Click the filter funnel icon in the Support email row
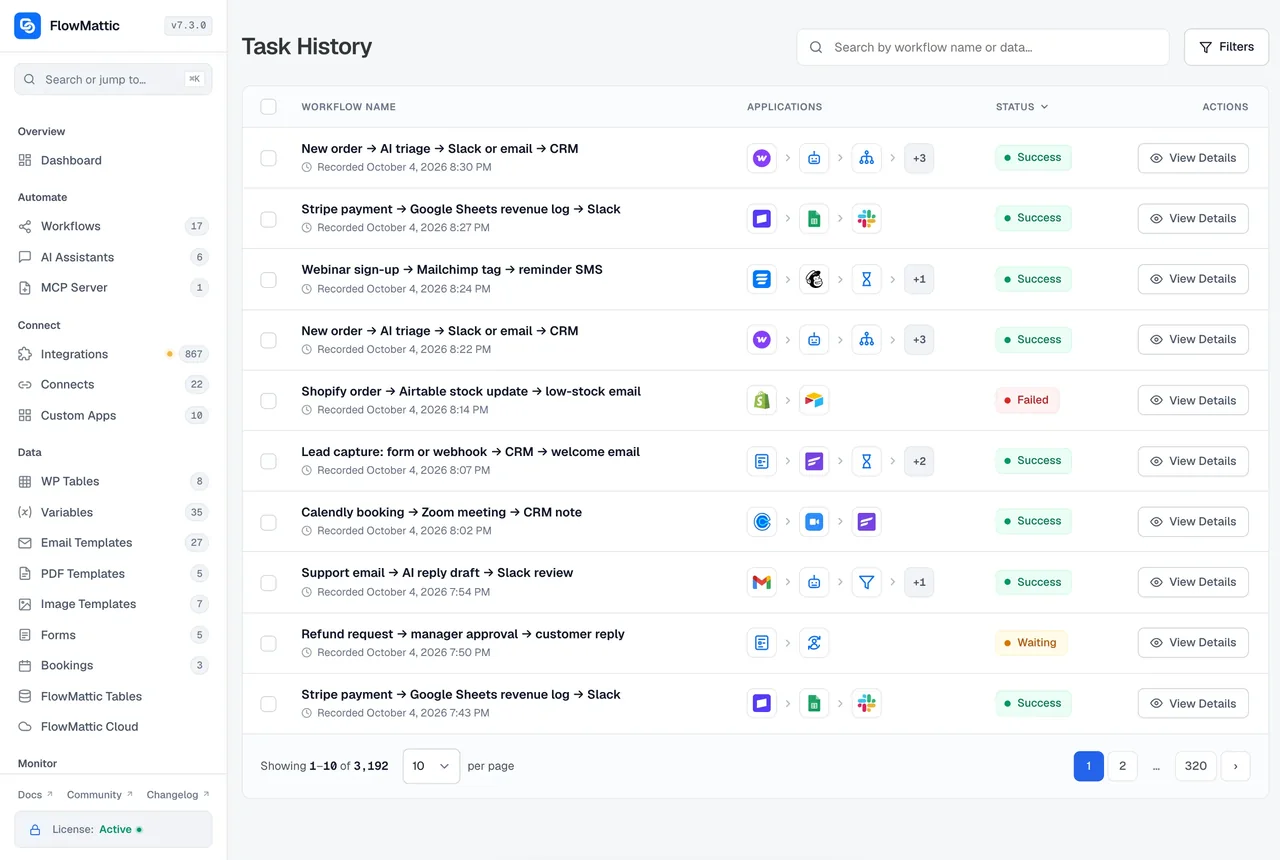 pyautogui.click(x=866, y=582)
